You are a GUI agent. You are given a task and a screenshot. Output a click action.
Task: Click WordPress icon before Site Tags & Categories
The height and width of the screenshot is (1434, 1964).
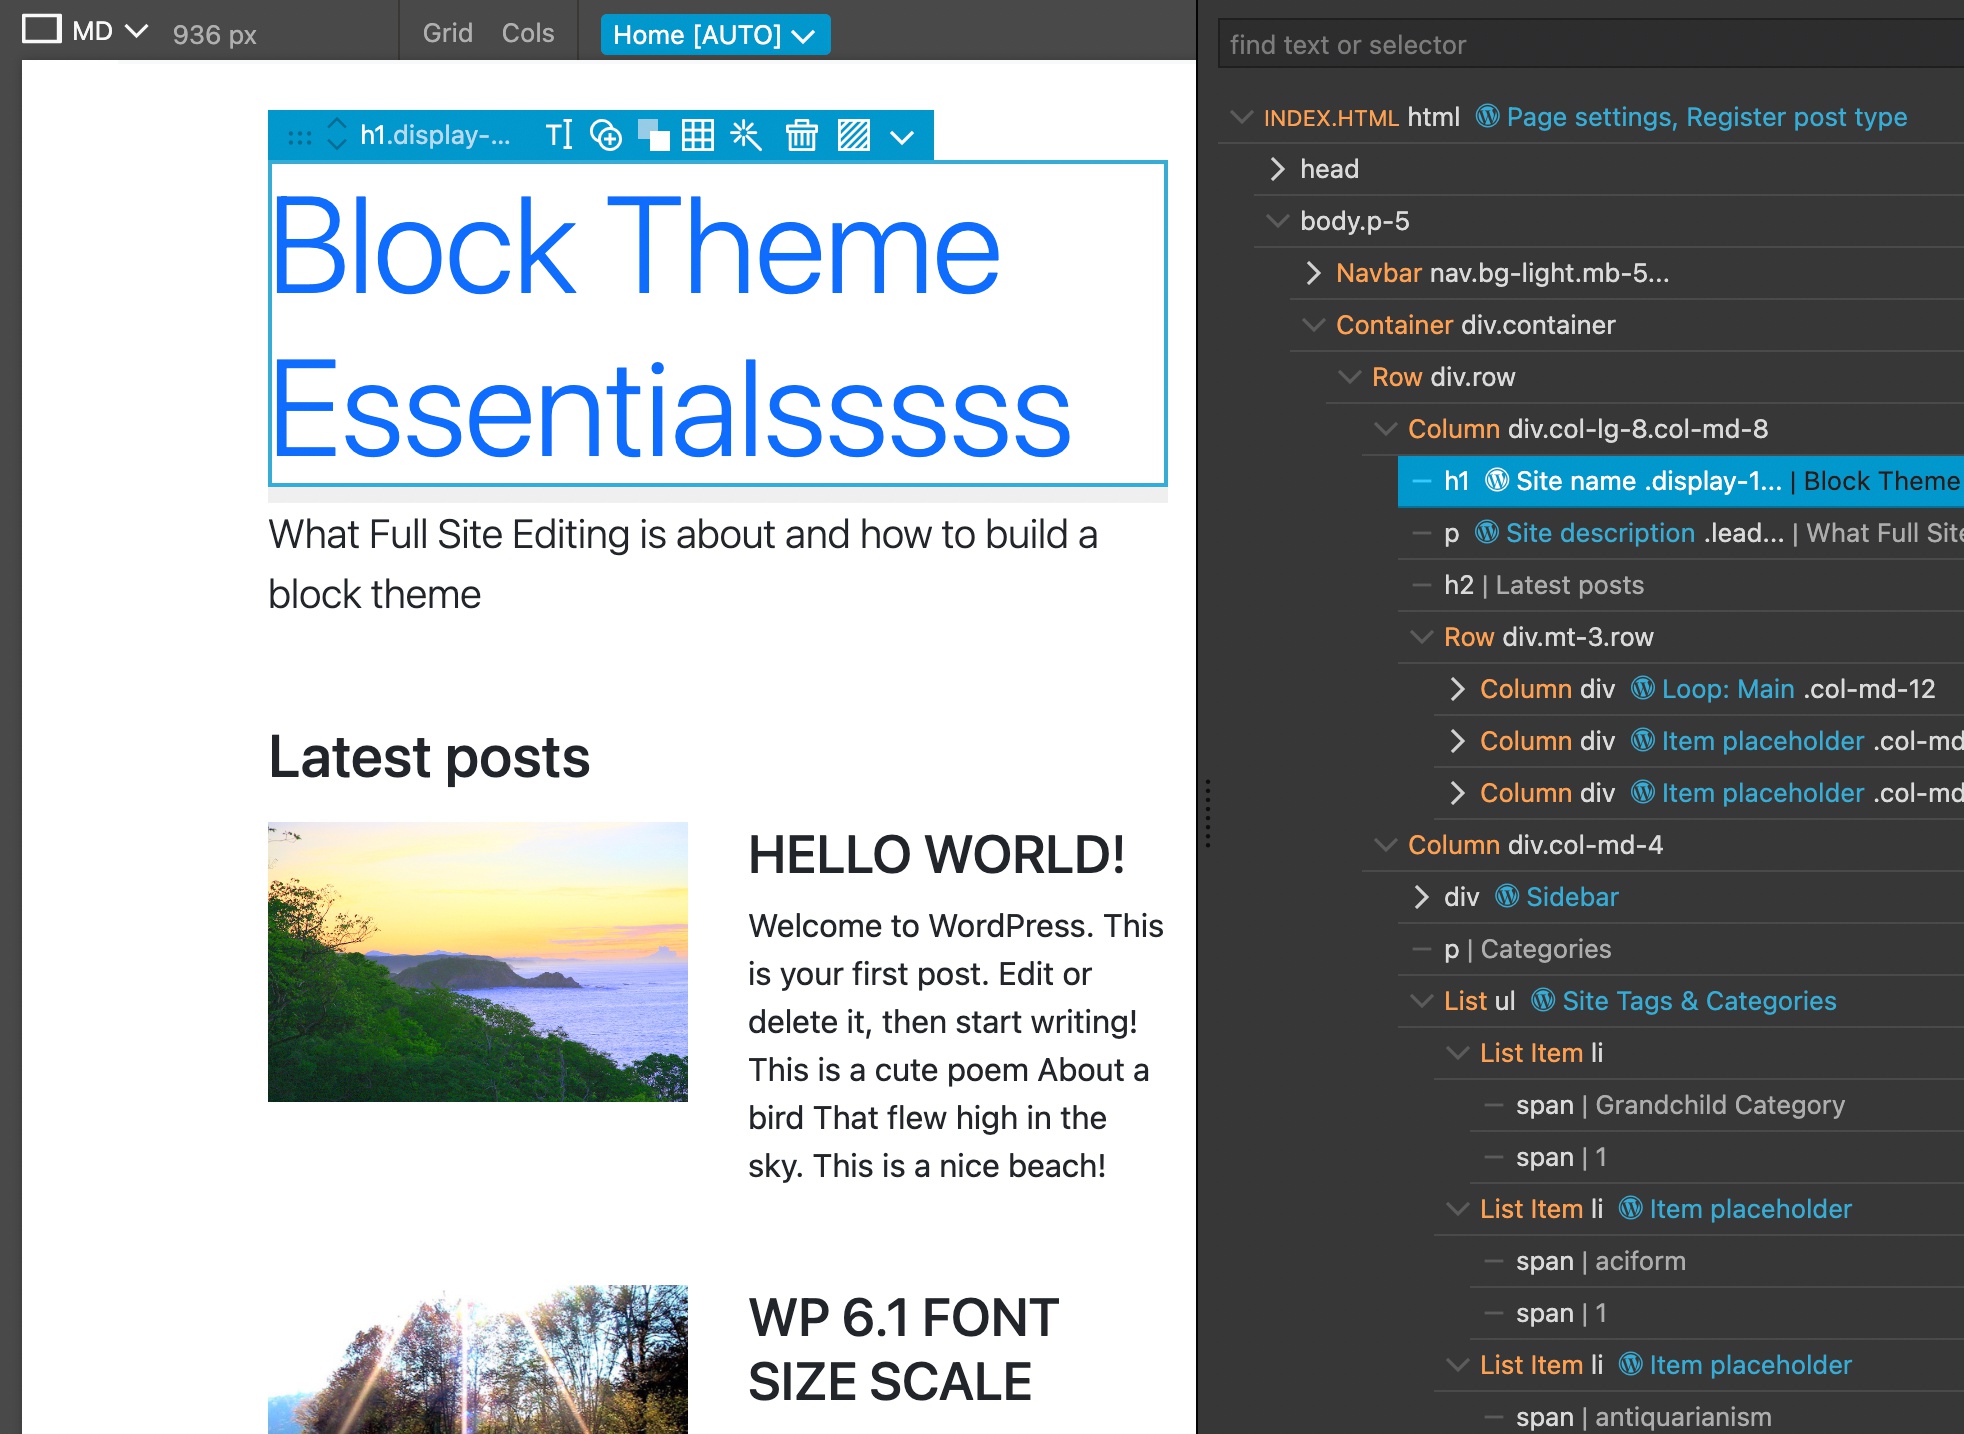1543,1000
